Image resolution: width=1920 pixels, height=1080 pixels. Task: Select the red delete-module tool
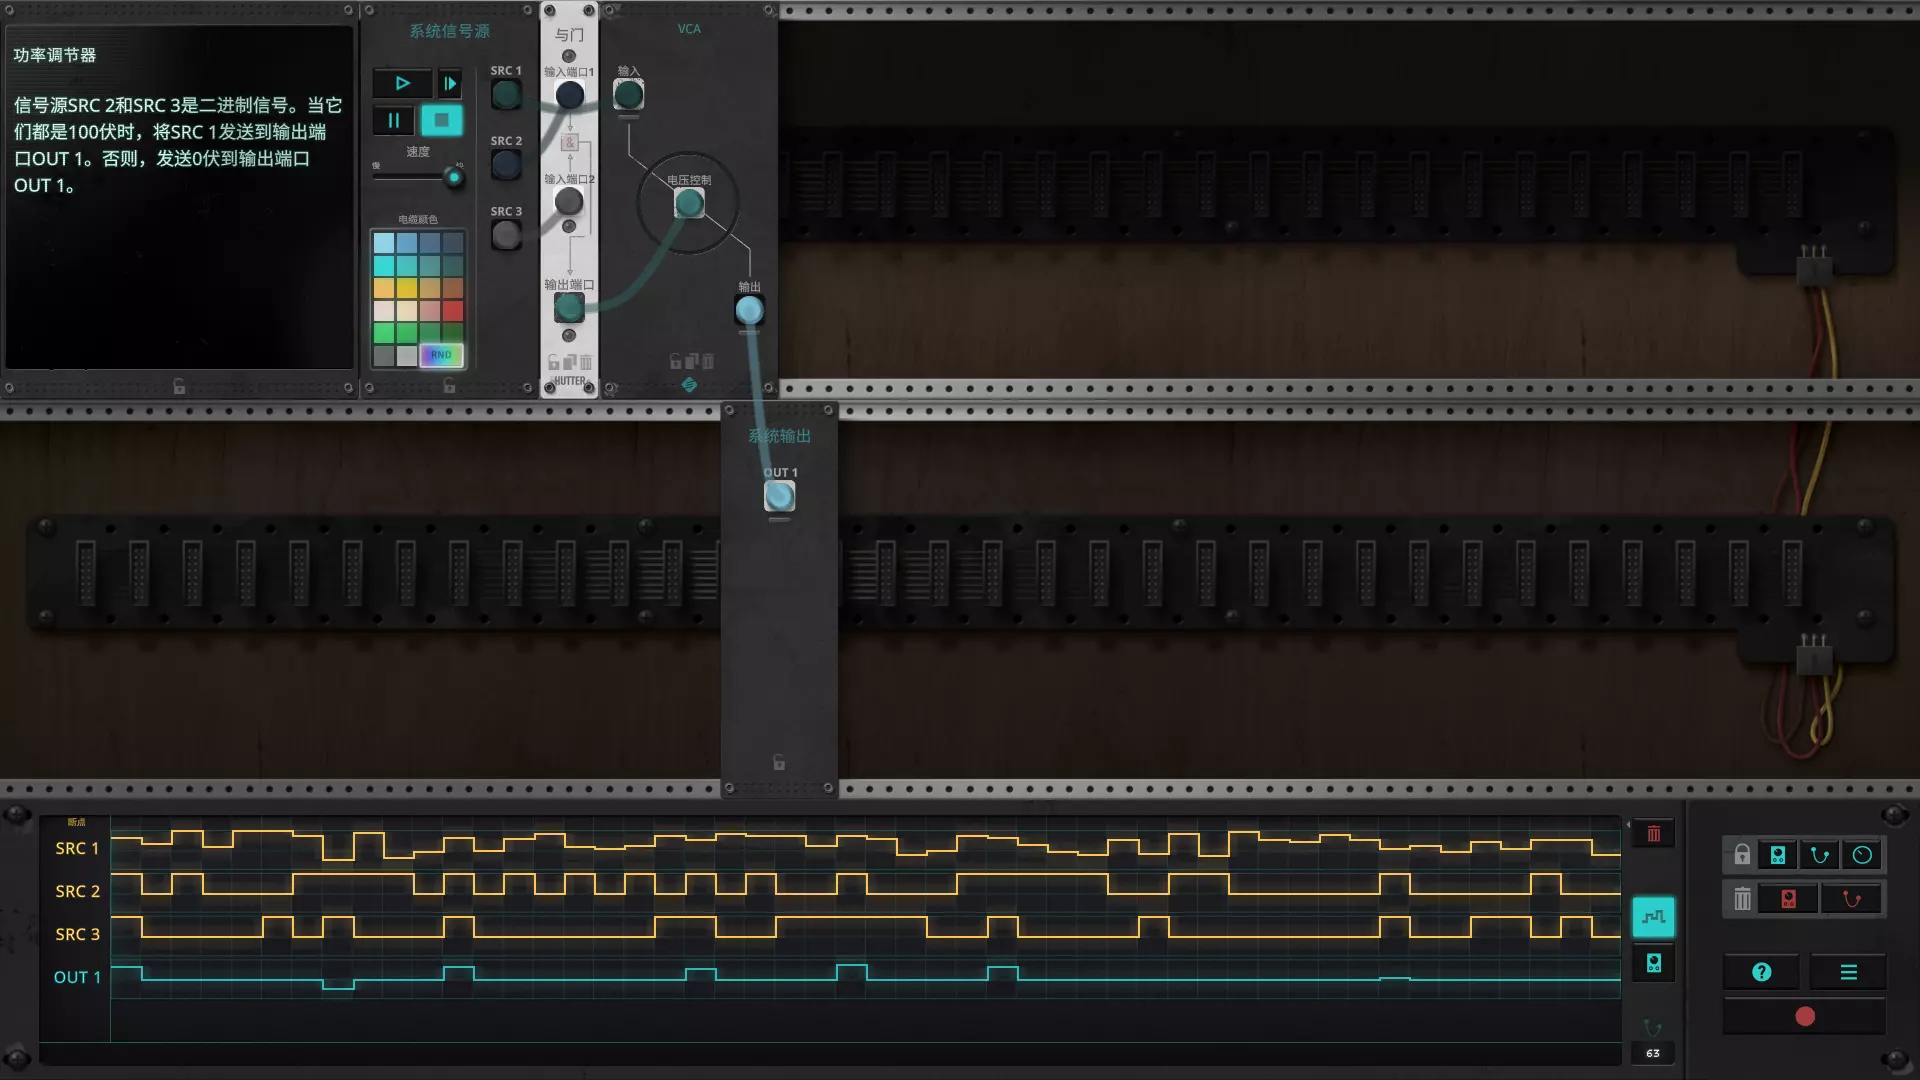click(1789, 899)
